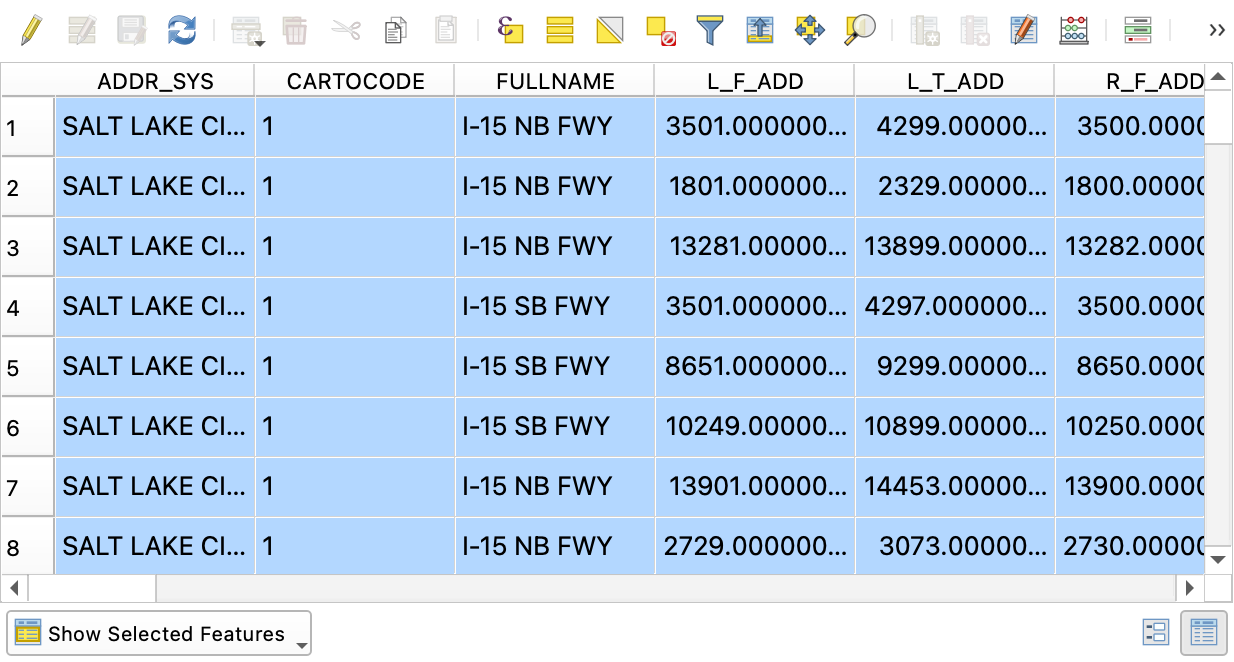Paste features from clipboard
Viewport: 1234px width, 662px height.
coord(446,30)
